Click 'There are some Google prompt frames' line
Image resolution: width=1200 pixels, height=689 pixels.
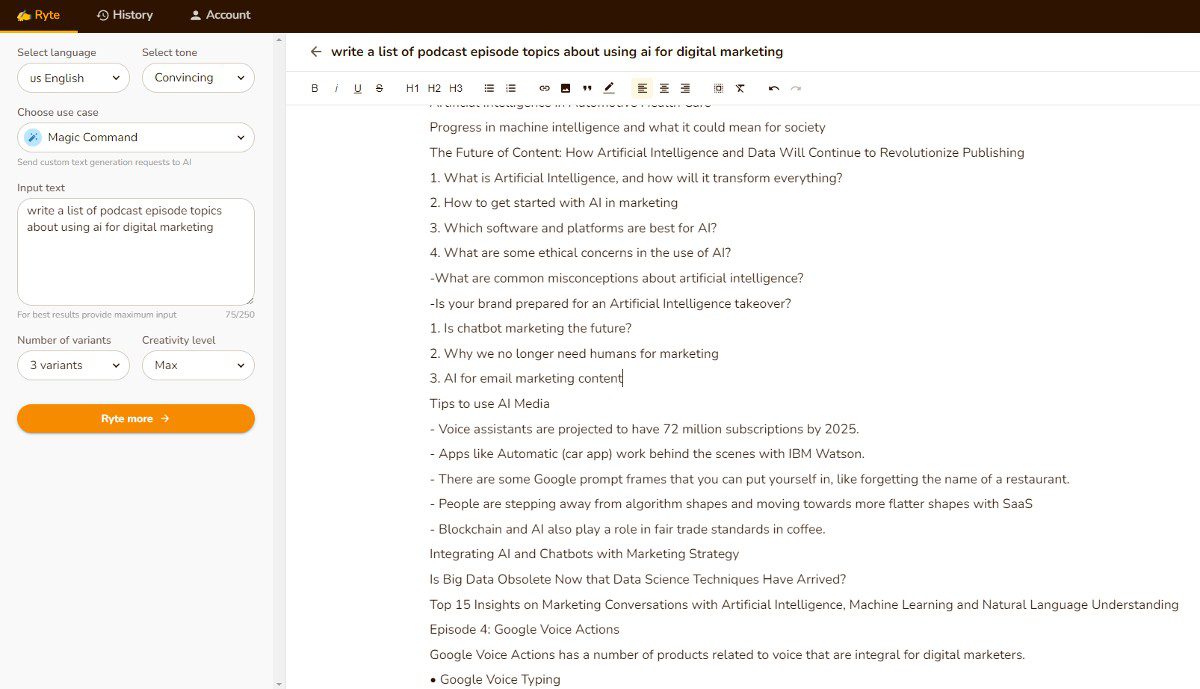750,479
